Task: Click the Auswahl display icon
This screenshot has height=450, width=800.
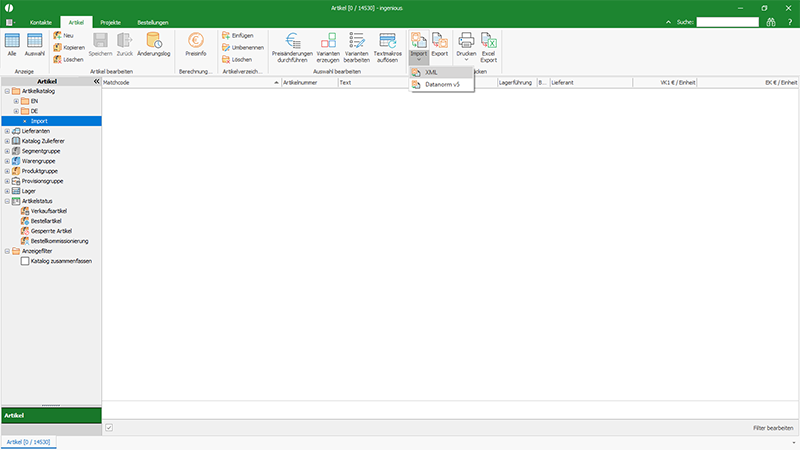Action: point(34,44)
